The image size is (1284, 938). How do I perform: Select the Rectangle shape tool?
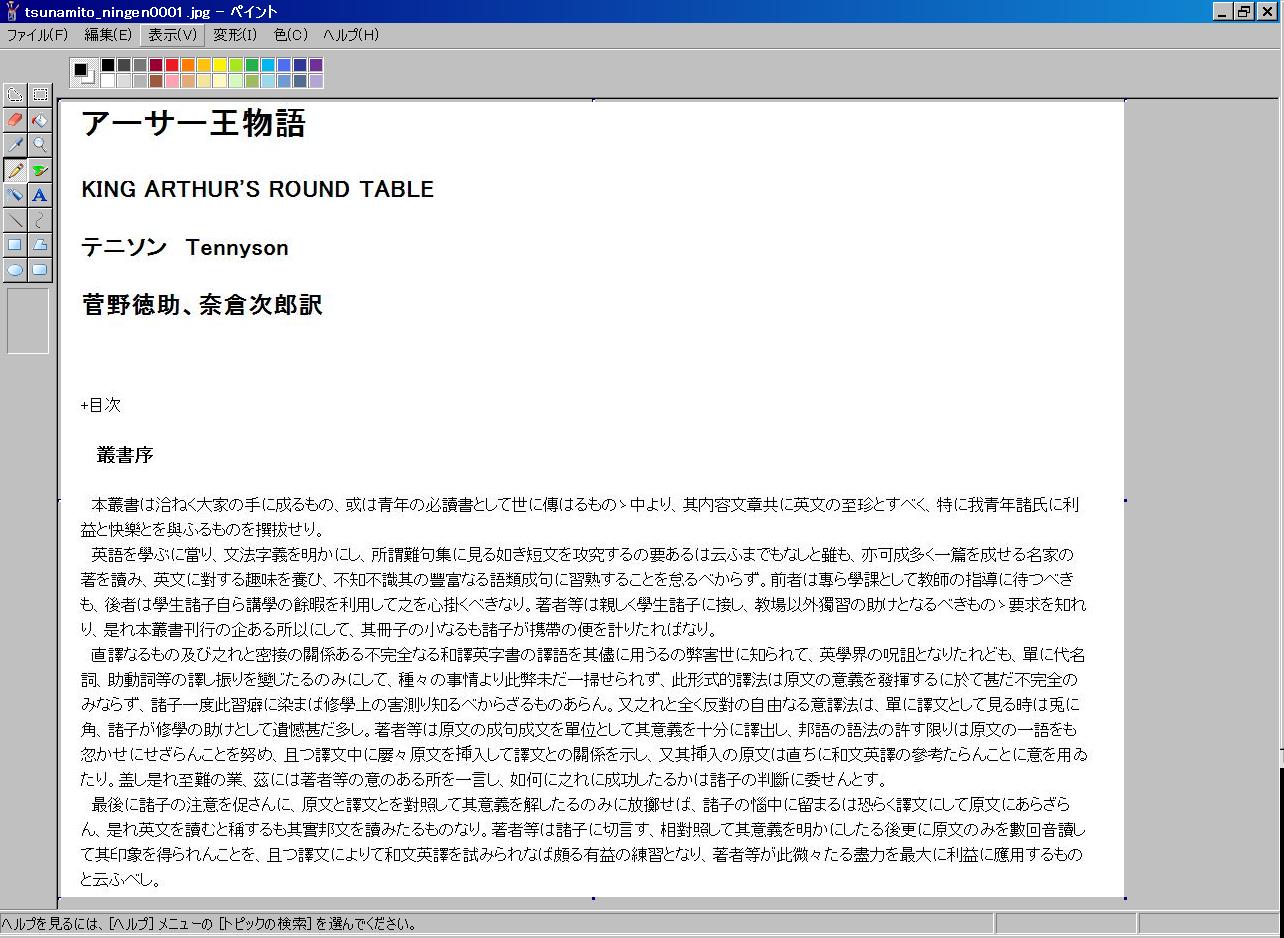click(15, 245)
